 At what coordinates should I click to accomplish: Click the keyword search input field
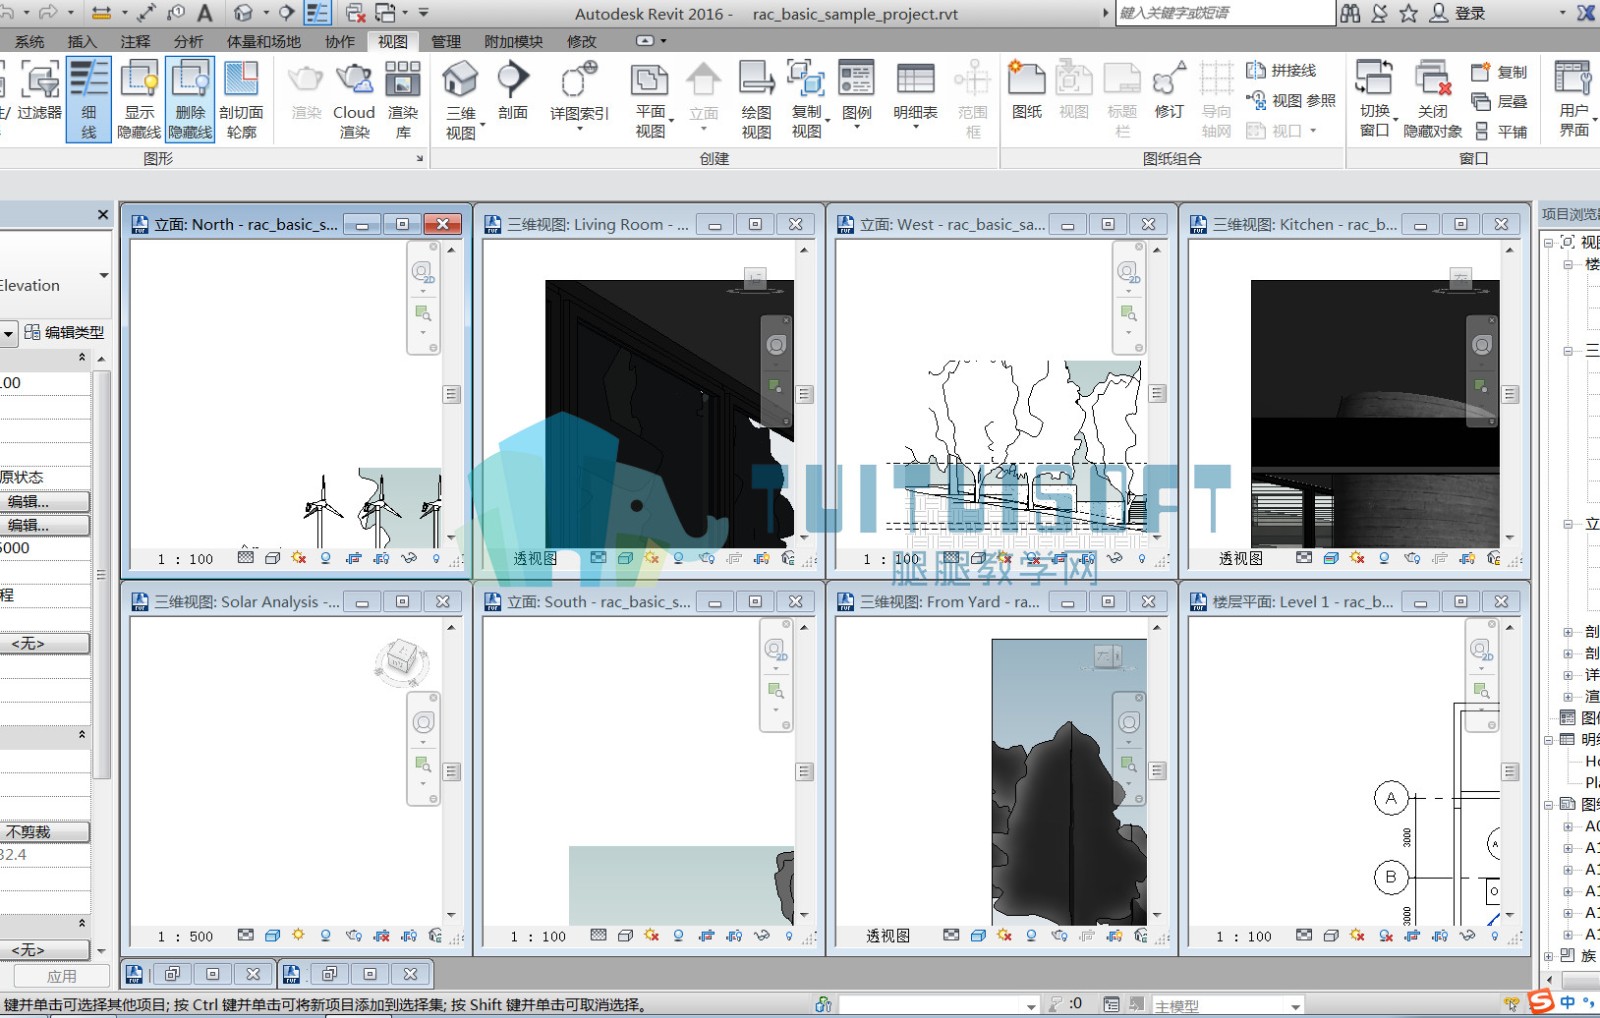click(1224, 13)
